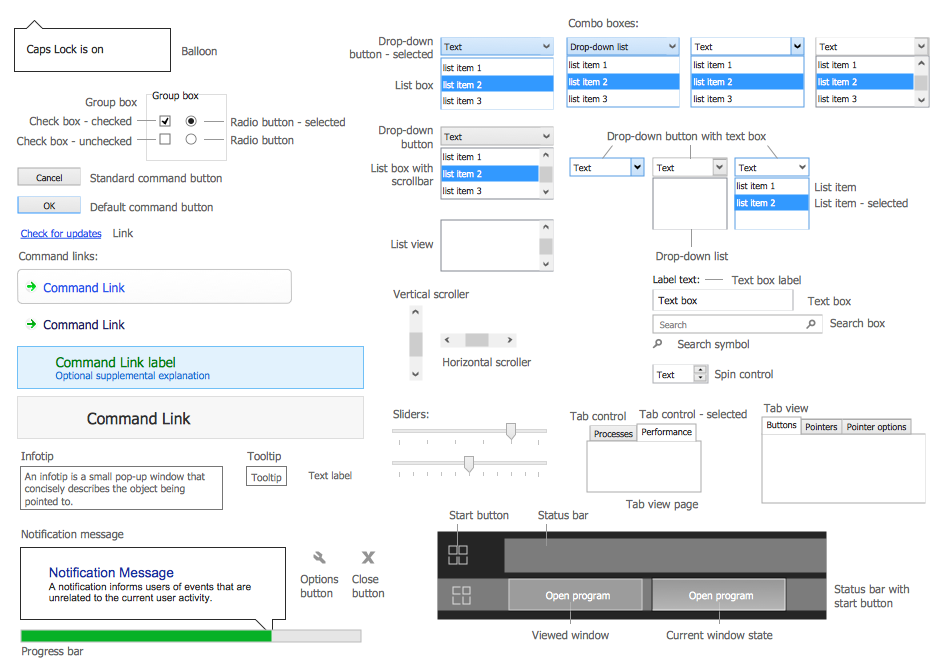
Task: Click the green progress bar
Action: tap(146, 636)
